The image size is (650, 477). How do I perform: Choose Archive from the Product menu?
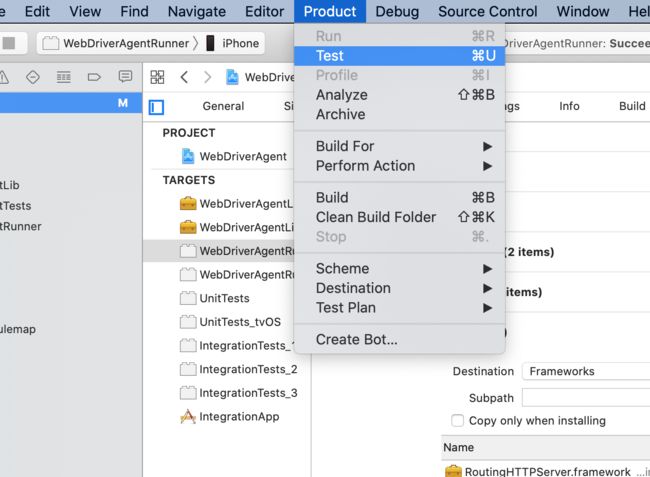400,114
